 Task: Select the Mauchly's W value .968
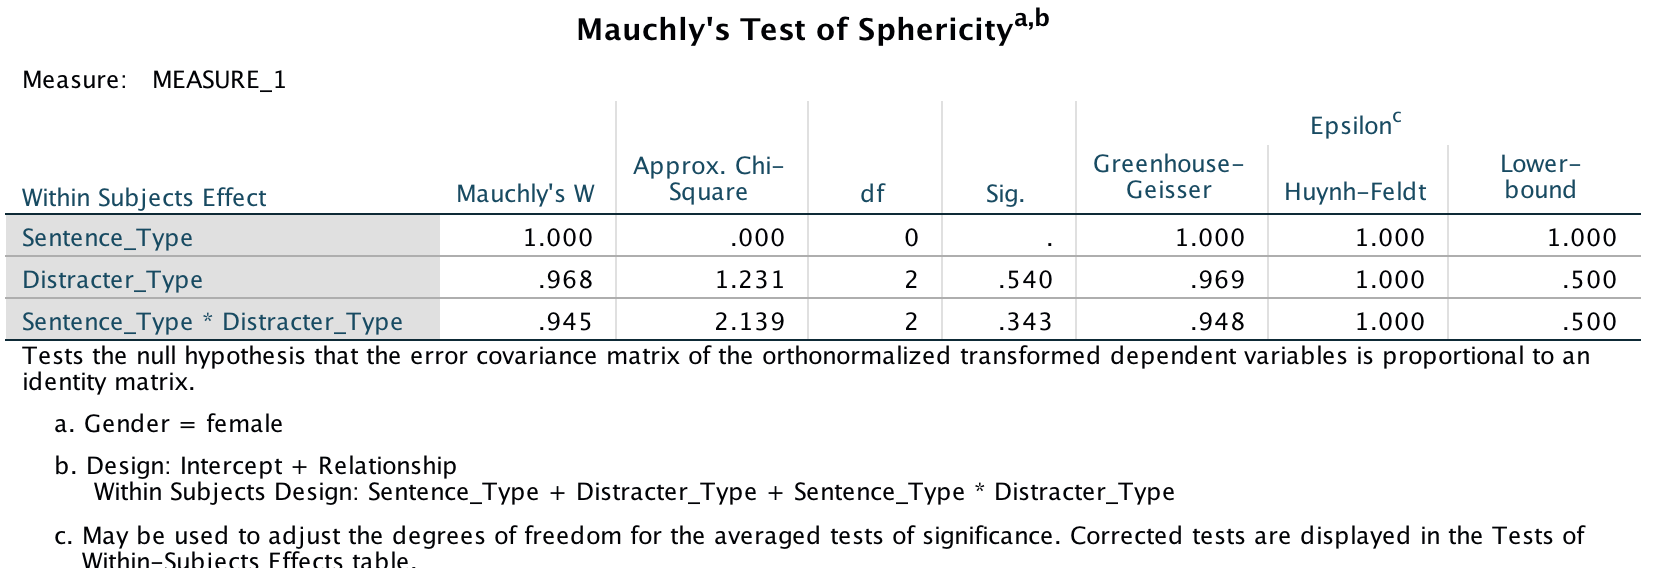565,280
